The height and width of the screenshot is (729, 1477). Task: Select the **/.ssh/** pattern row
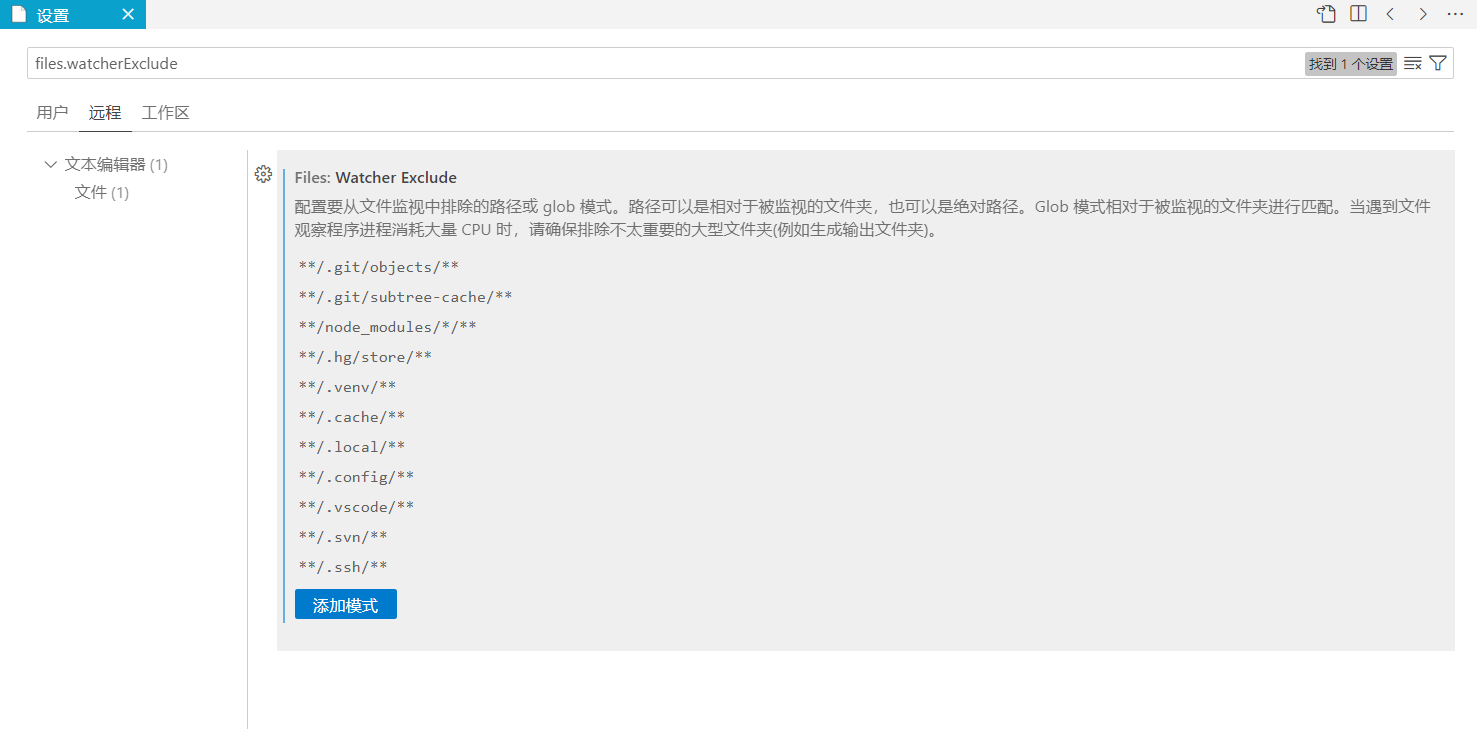(x=343, y=567)
